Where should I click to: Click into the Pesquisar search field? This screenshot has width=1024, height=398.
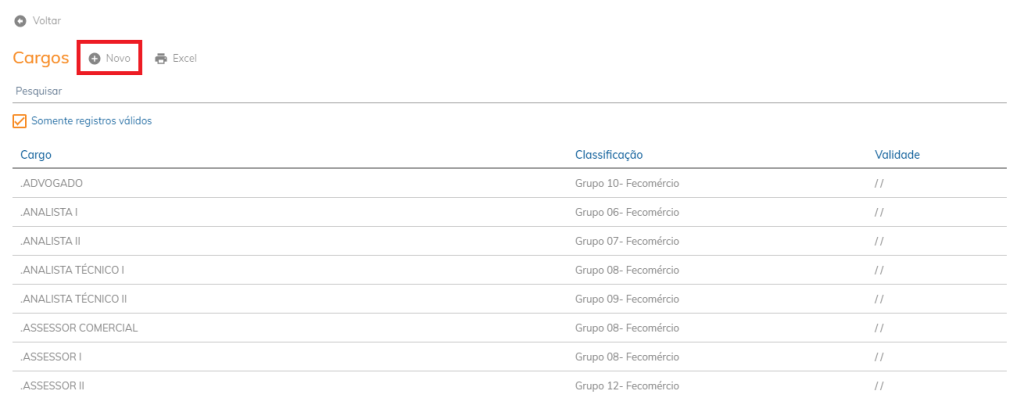[x=509, y=91]
